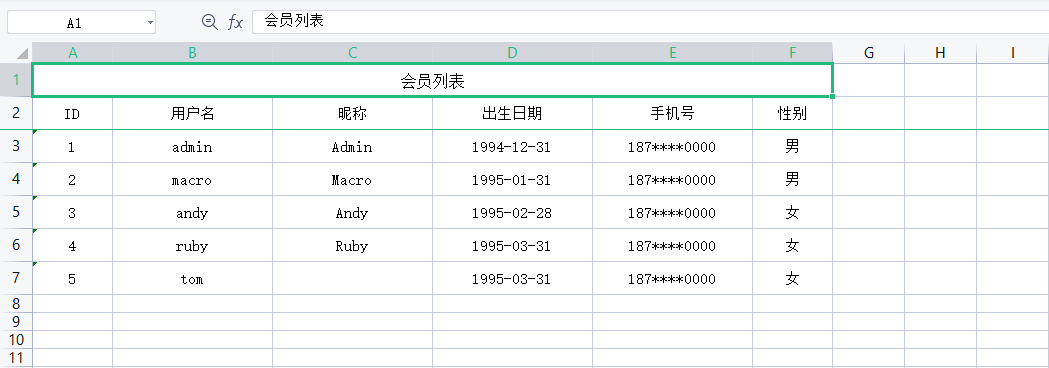Click inside the Name Box showing A1

pyautogui.click(x=74, y=23)
